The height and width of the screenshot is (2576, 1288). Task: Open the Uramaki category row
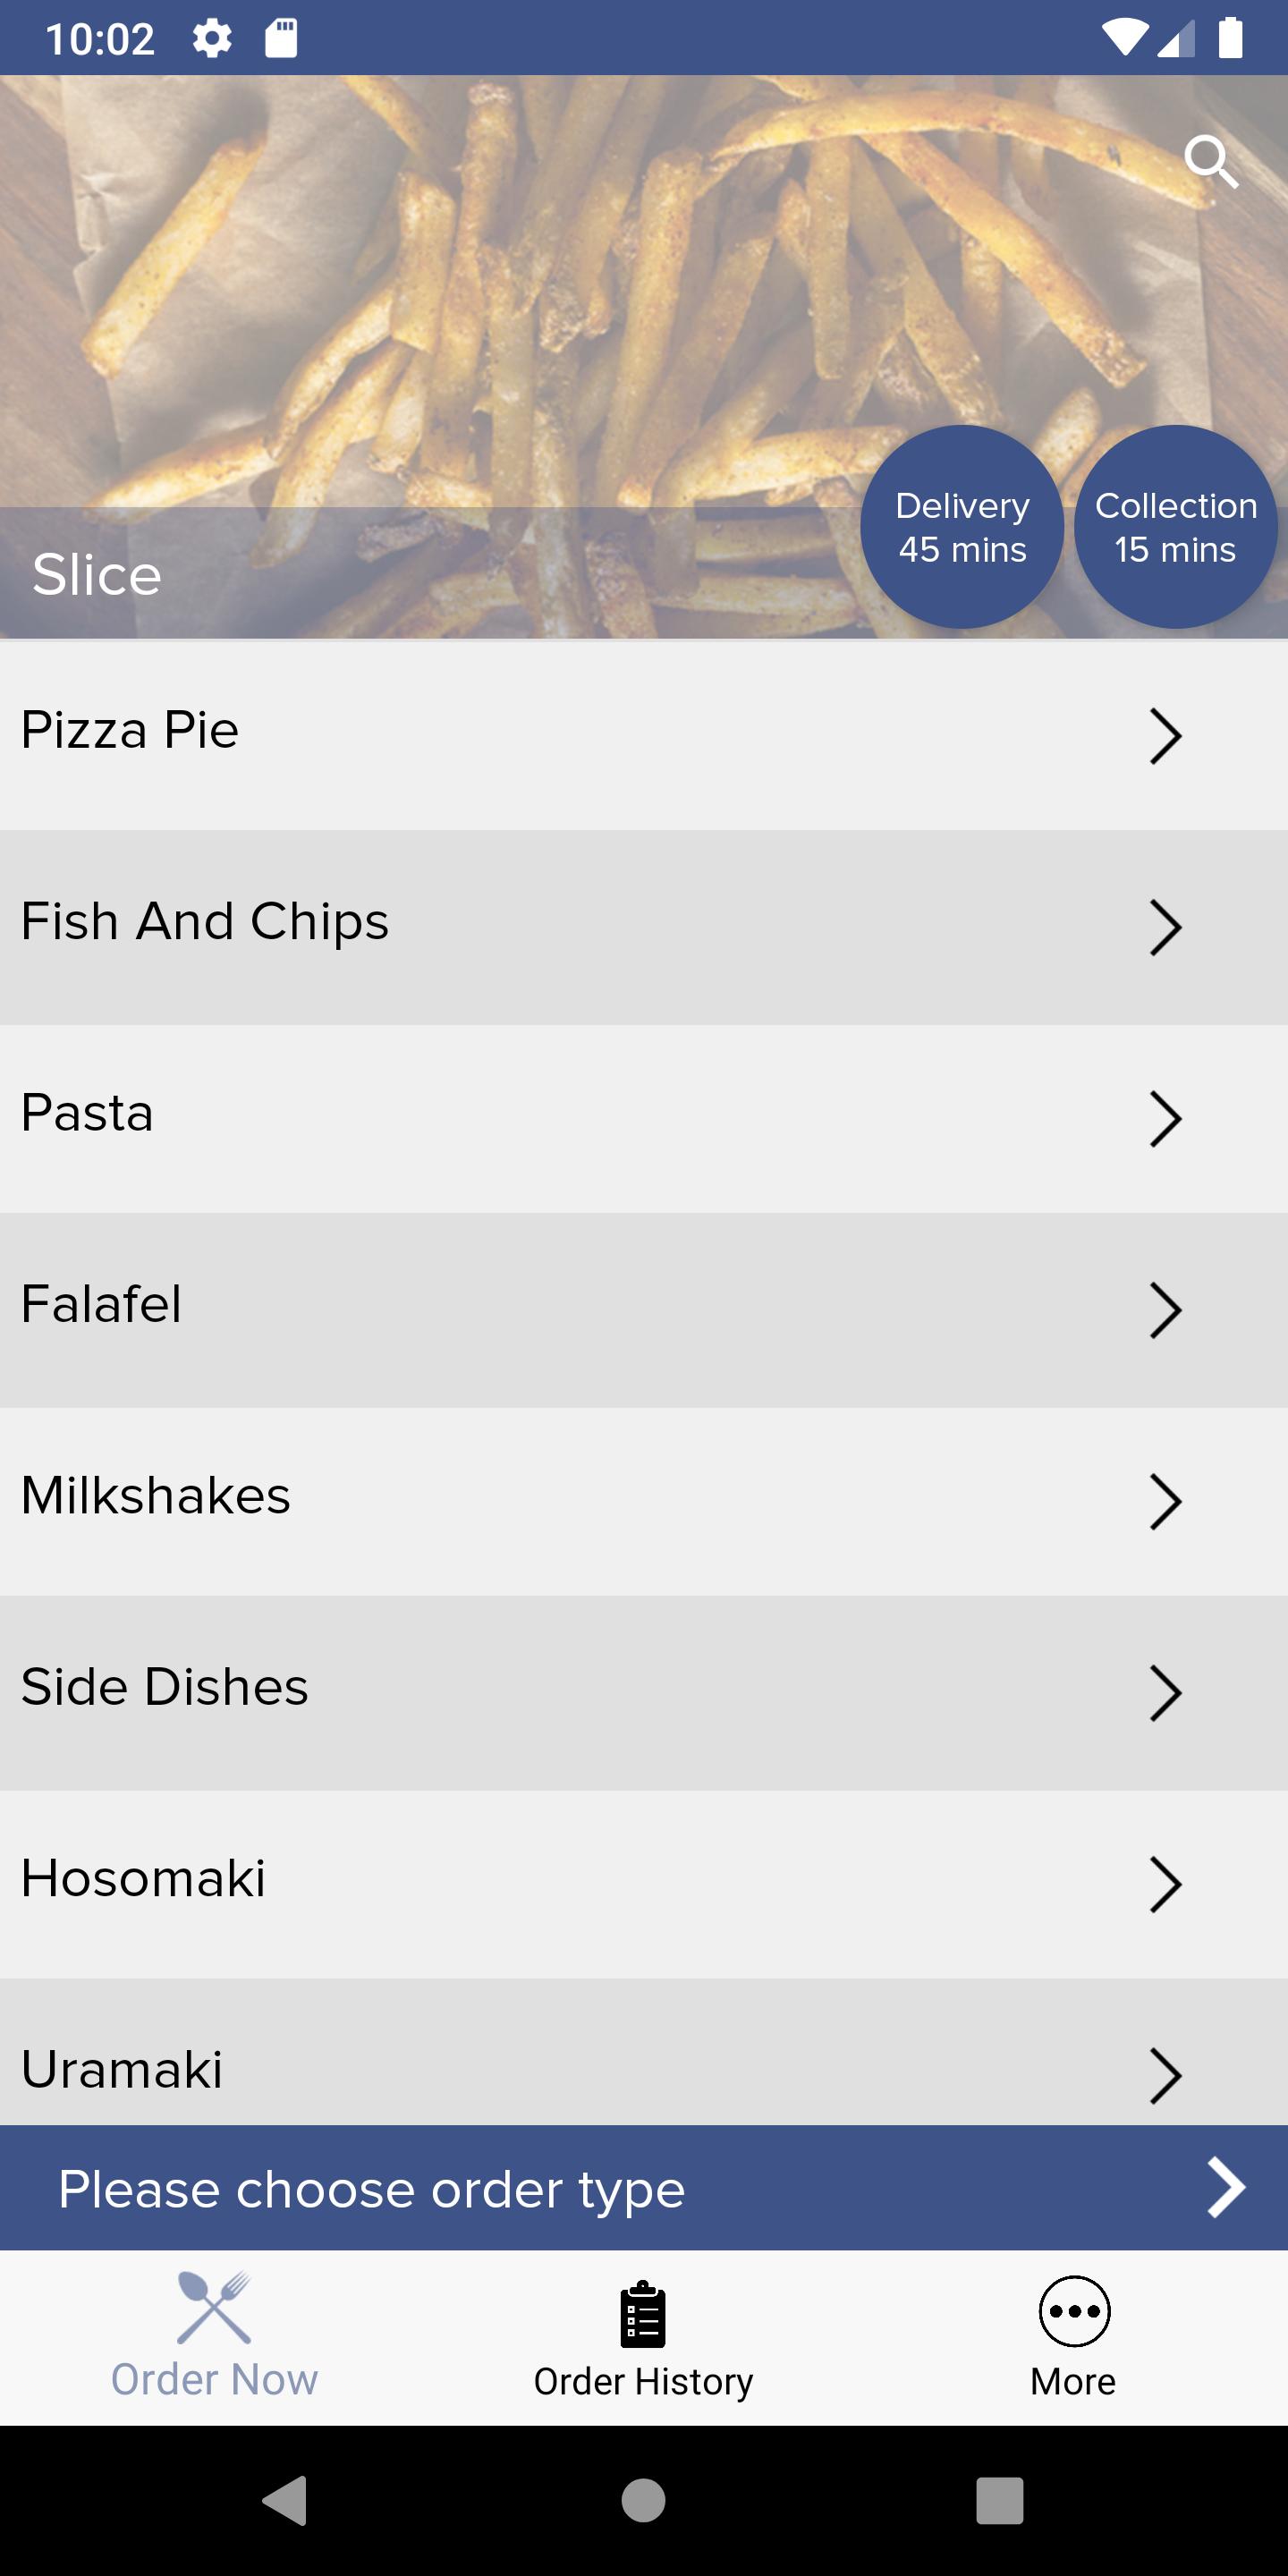pyautogui.click(x=644, y=2054)
